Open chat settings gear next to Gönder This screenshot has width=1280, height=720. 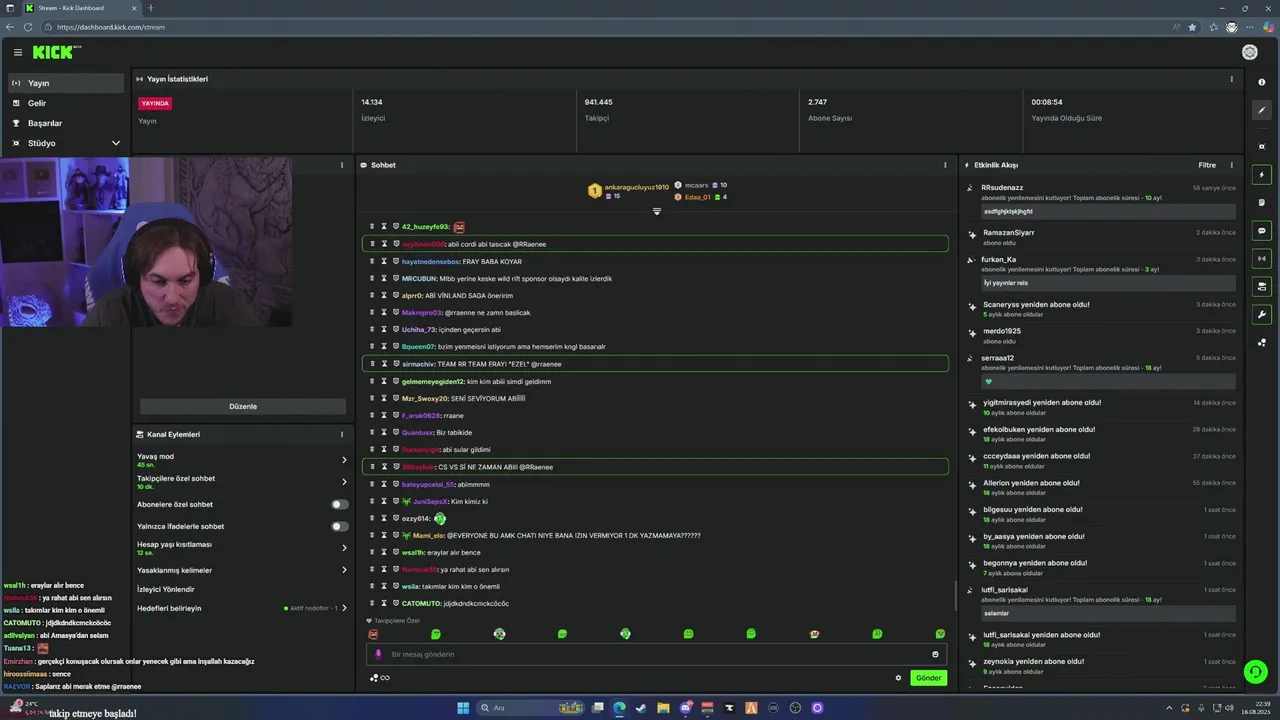(x=898, y=678)
